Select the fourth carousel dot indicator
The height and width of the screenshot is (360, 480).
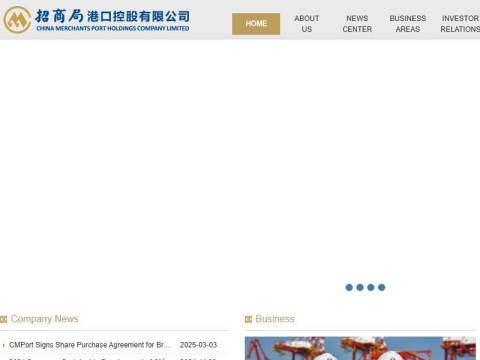coord(382,287)
